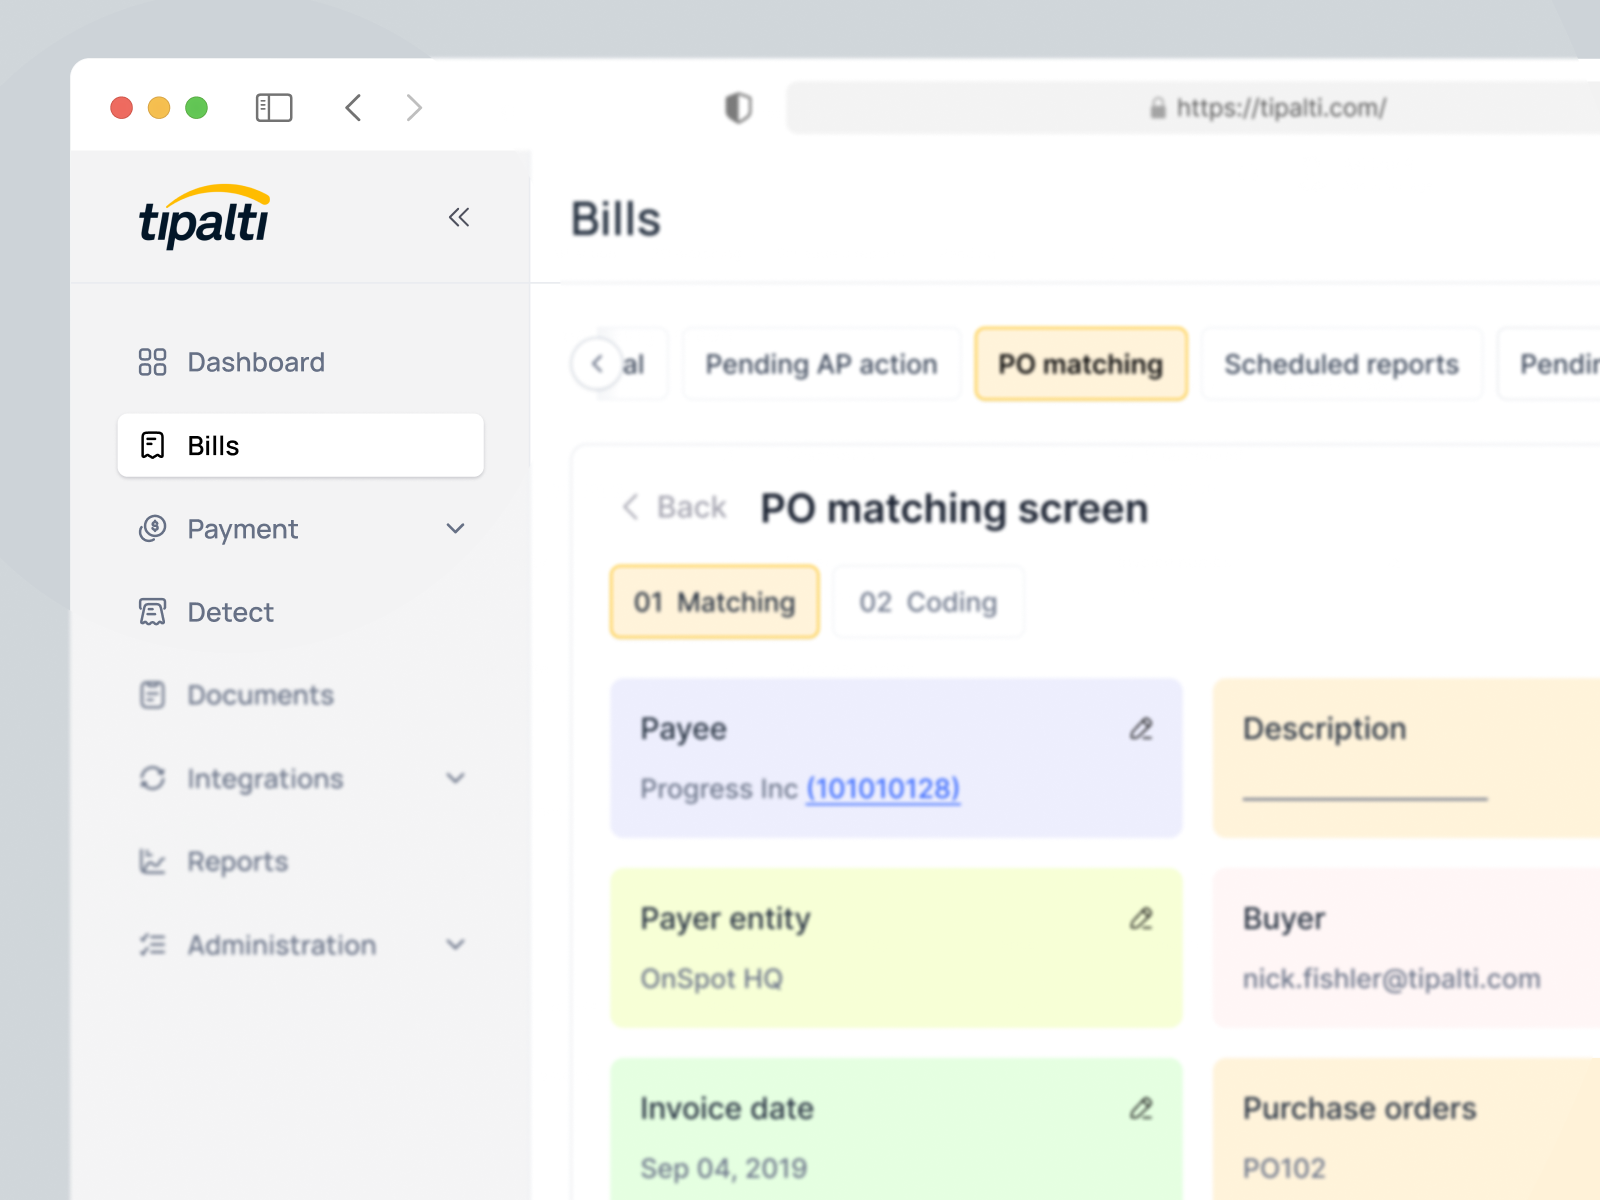1600x1200 pixels.
Task: Select Bills in the sidebar
Action: tap(300, 445)
